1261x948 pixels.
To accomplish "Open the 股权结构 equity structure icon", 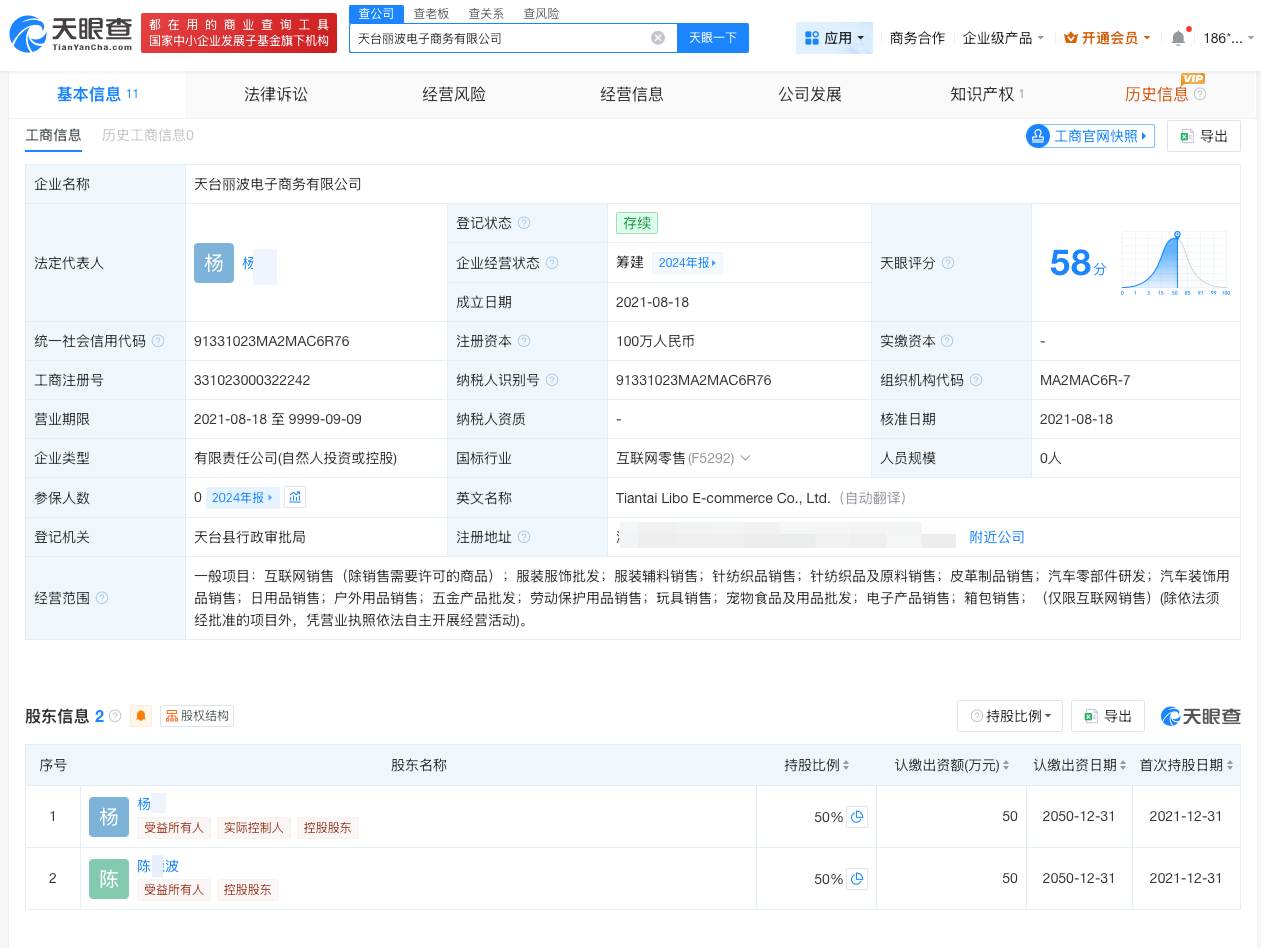I will (x=172, y=716).
